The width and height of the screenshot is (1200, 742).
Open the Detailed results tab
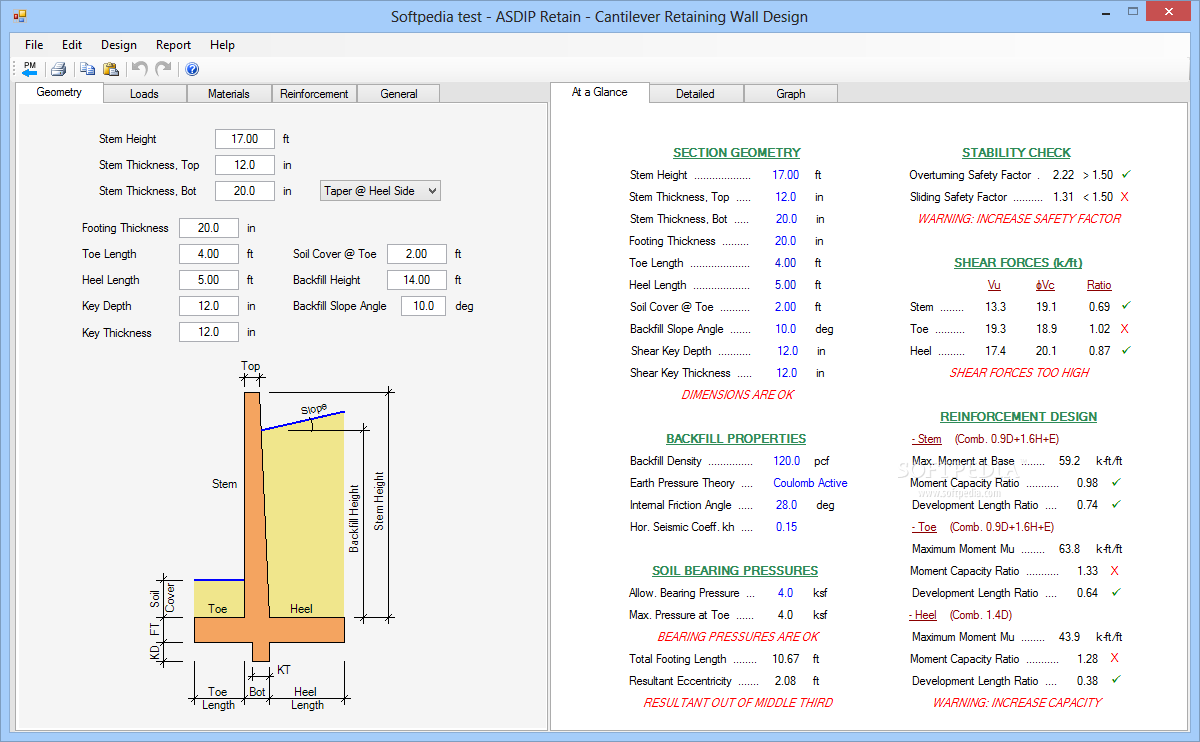(x=695, y=94)
